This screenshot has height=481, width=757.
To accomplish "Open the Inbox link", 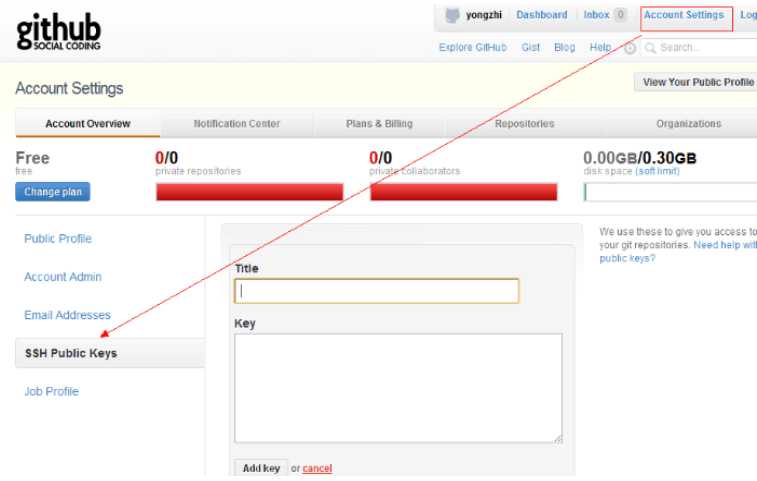I will point(596,15).
